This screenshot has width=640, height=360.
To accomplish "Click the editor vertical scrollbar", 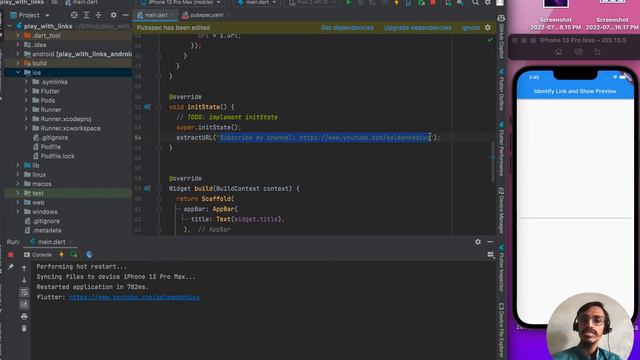I will click(x=493, y=161).
